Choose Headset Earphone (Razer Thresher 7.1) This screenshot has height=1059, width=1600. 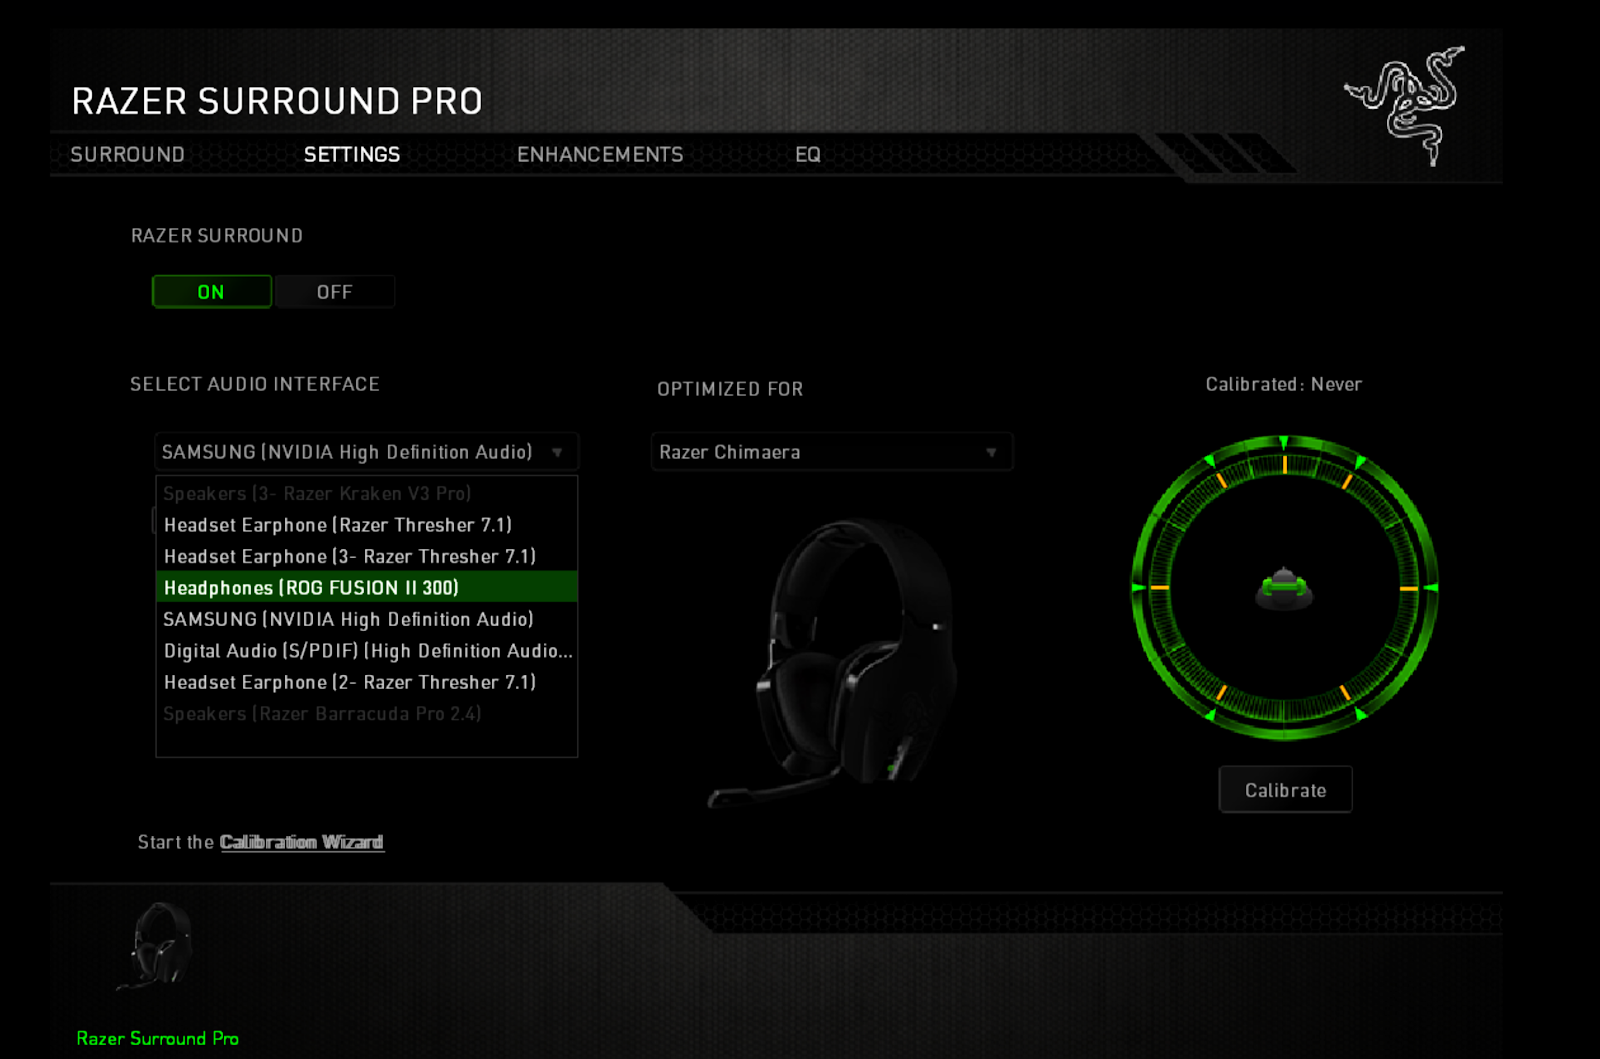click(x=367, y=525)
